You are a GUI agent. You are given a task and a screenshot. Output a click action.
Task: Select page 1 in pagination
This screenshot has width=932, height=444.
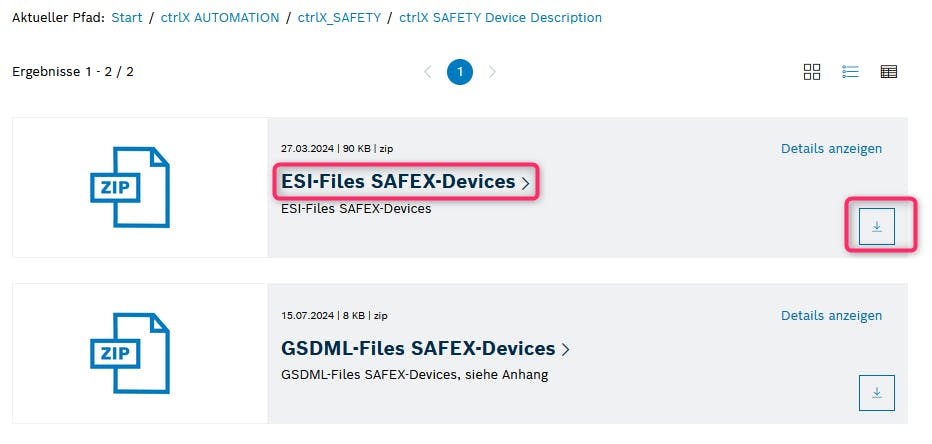coord(460,72)
